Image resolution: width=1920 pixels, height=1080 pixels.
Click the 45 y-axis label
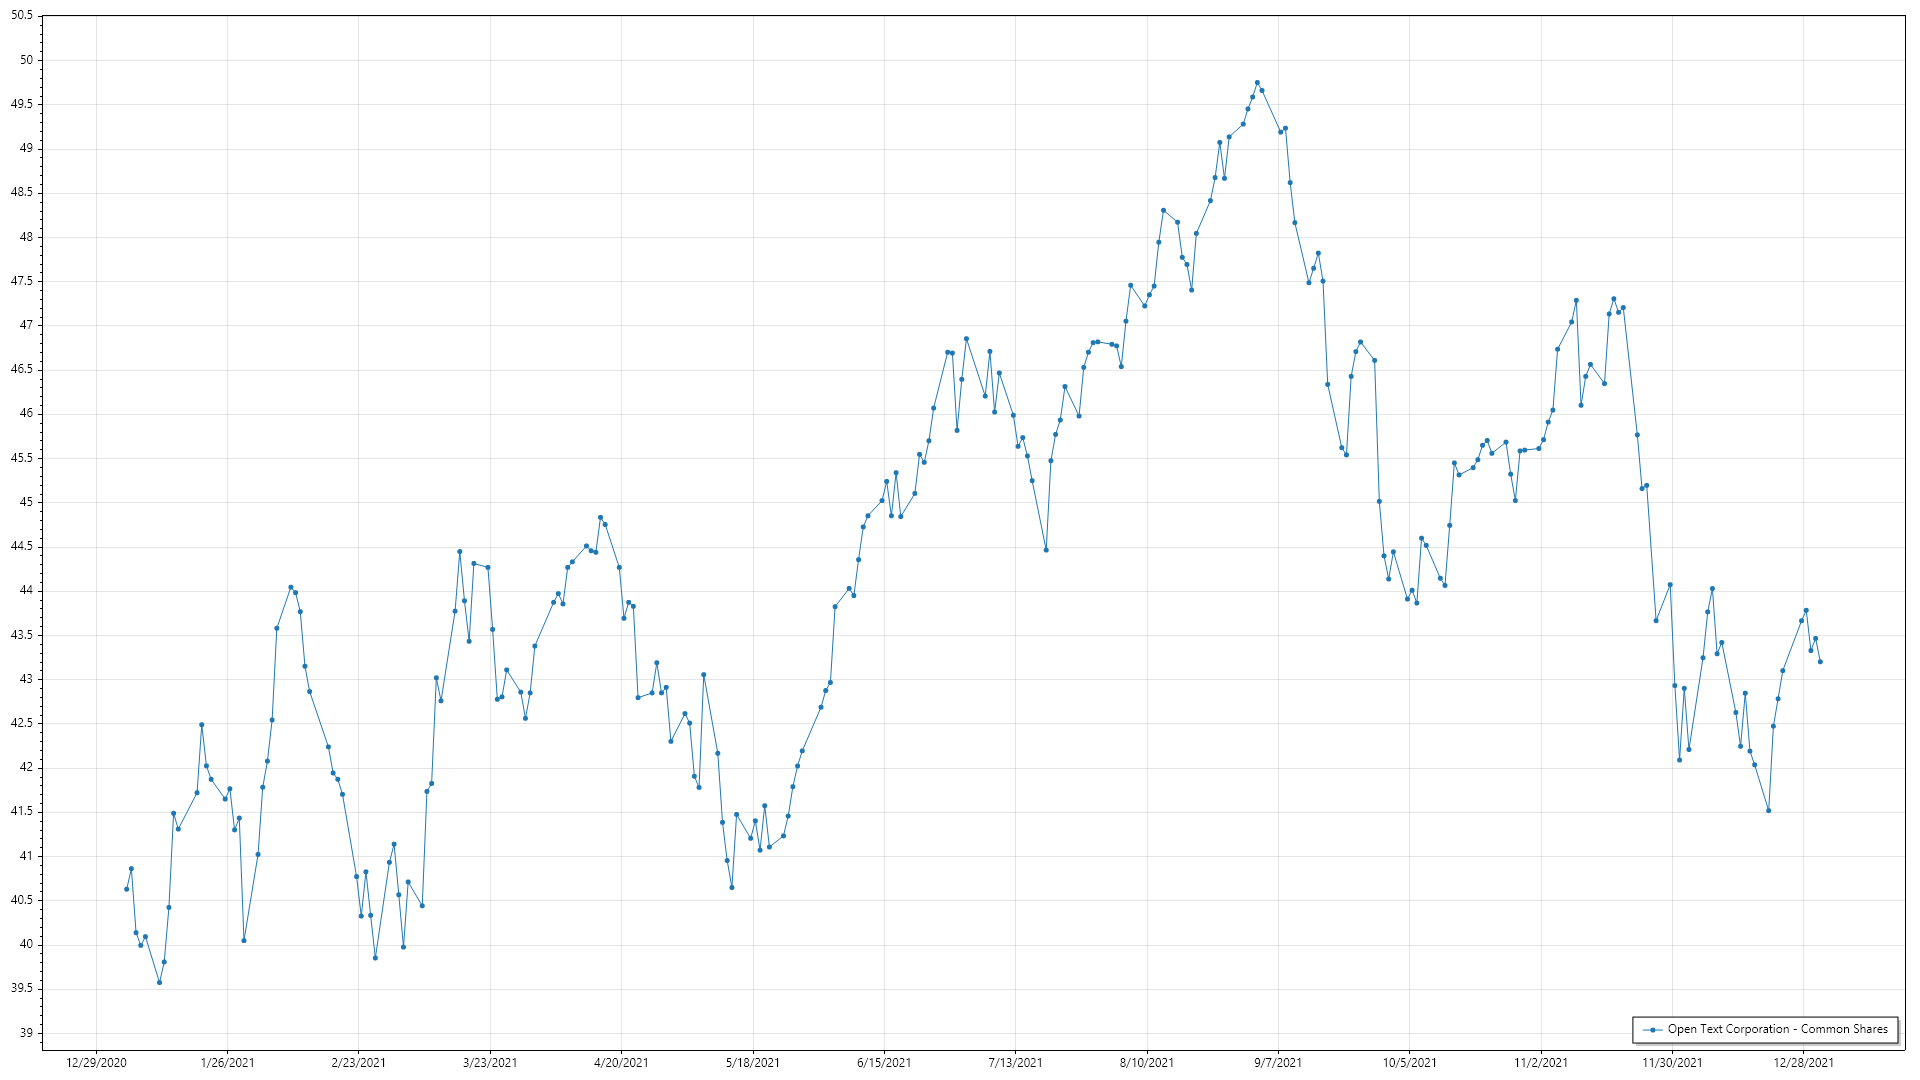point(26,502)
